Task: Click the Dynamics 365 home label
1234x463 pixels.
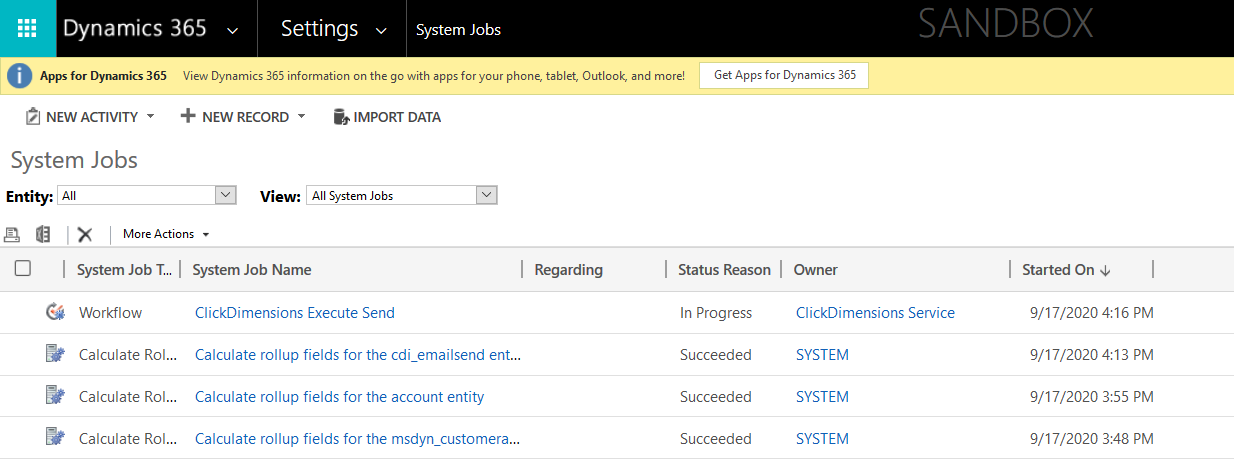Action: point(135,28)
